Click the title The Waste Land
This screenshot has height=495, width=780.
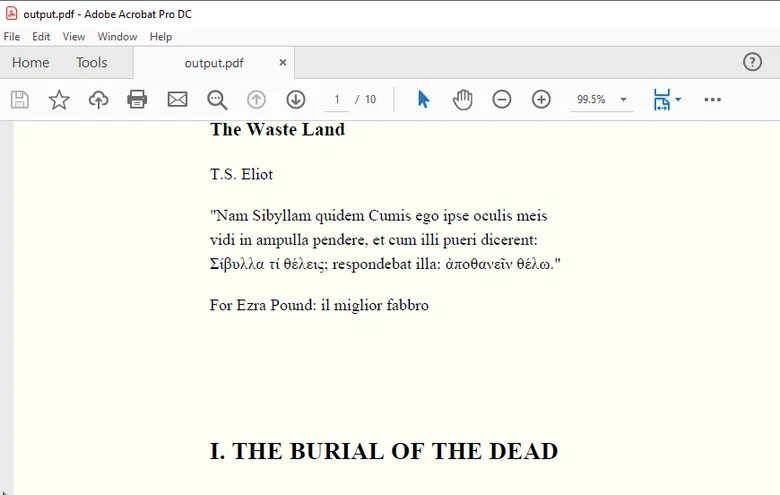click(x=277, y=130)
